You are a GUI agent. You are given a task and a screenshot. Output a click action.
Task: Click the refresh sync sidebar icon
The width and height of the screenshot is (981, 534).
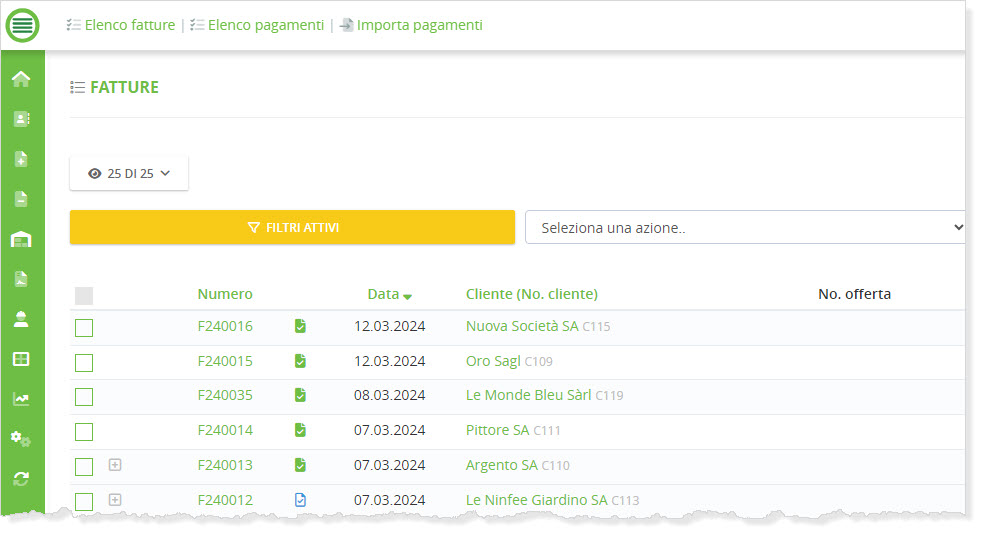[x=21, y=479]
